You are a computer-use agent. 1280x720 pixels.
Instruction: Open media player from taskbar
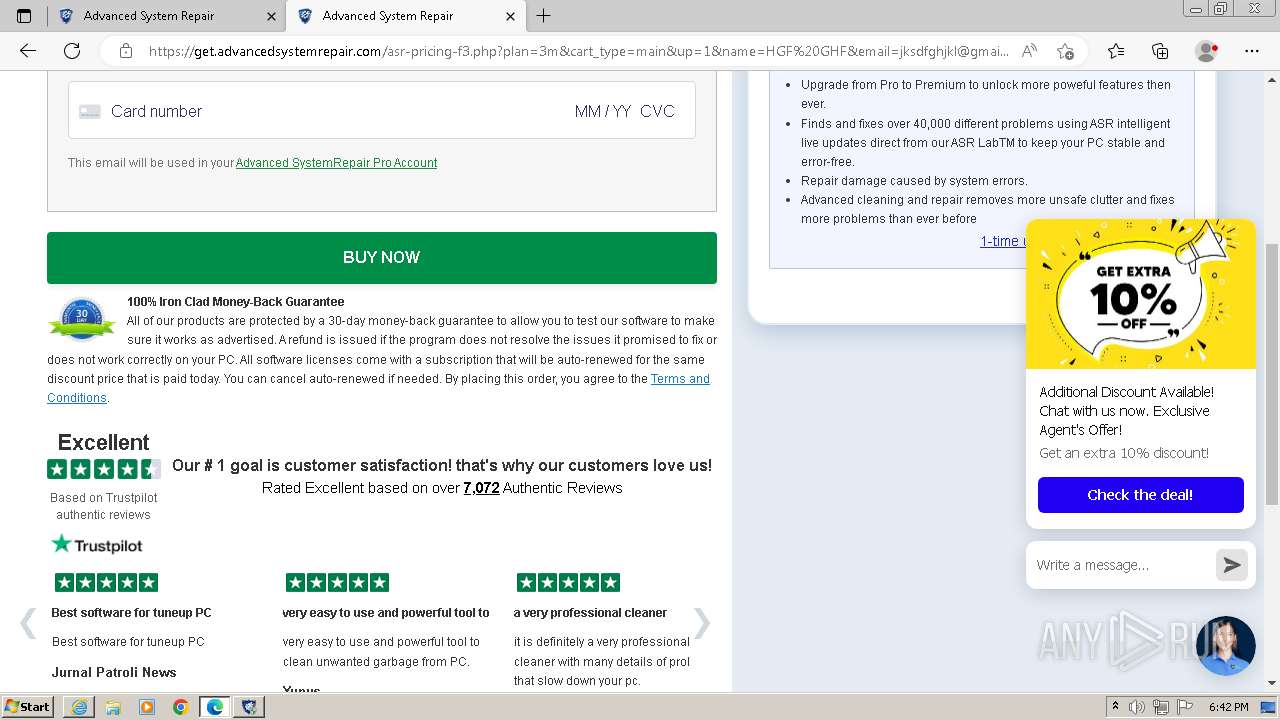click(x=147, y=707)
